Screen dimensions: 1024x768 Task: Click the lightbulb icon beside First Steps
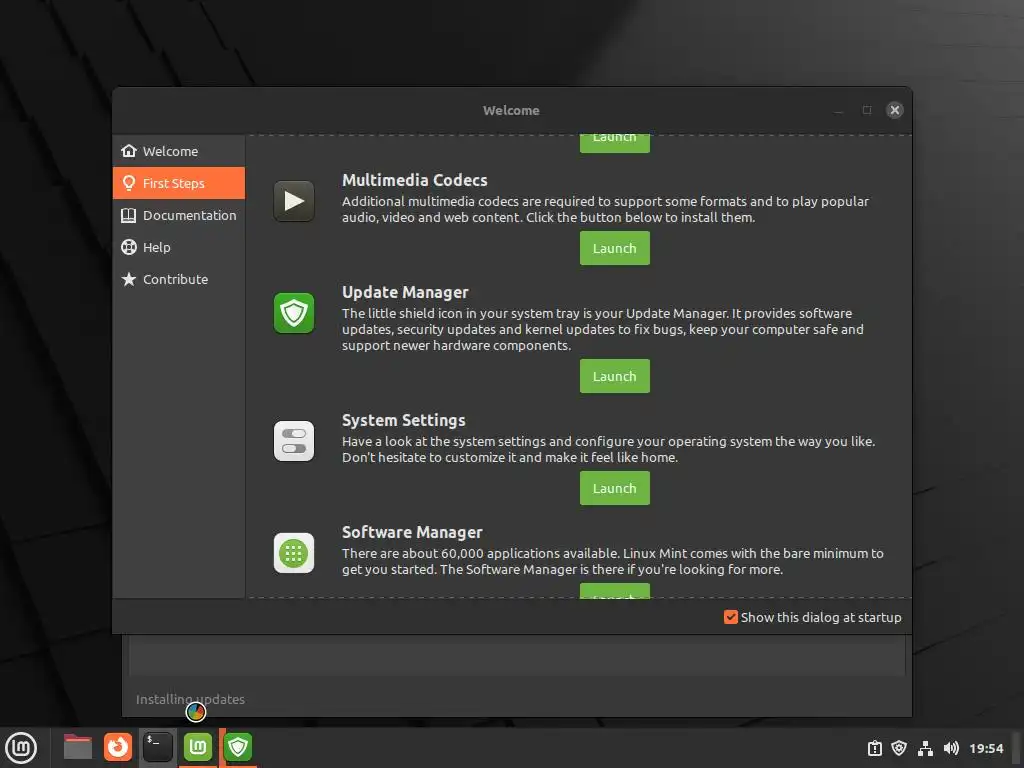pos(129,183)
